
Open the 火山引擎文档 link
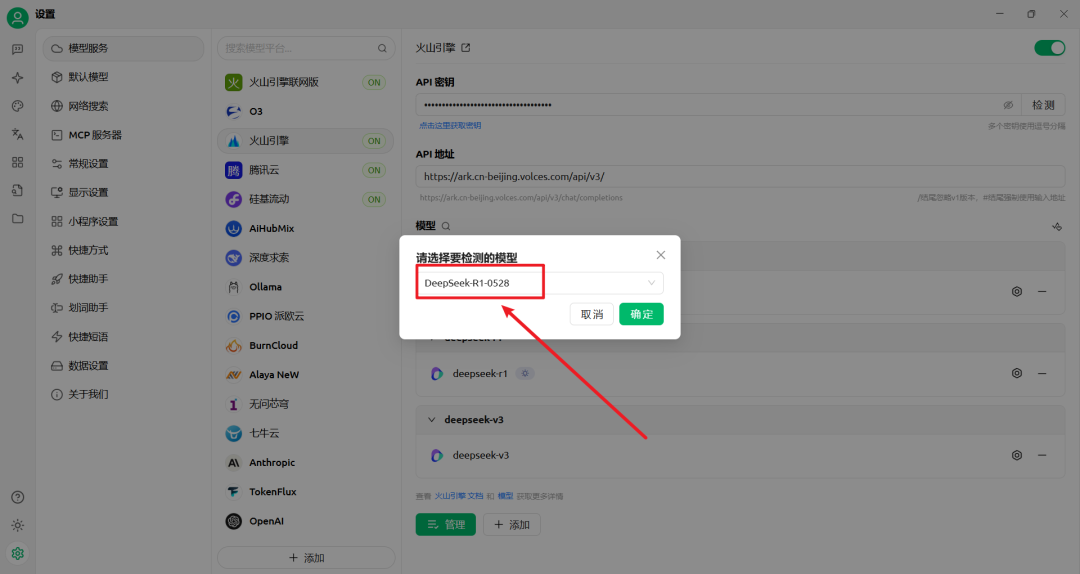(459, 496)
